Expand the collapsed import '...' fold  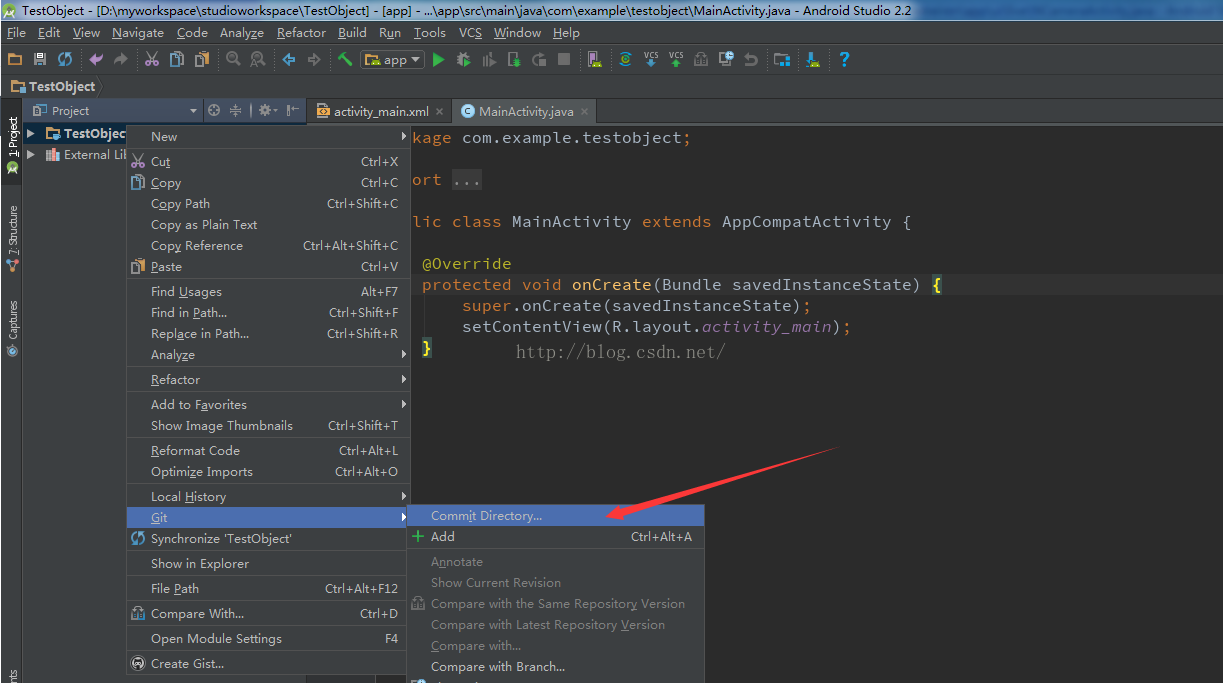pyautogui.click(x=467, y=180)
